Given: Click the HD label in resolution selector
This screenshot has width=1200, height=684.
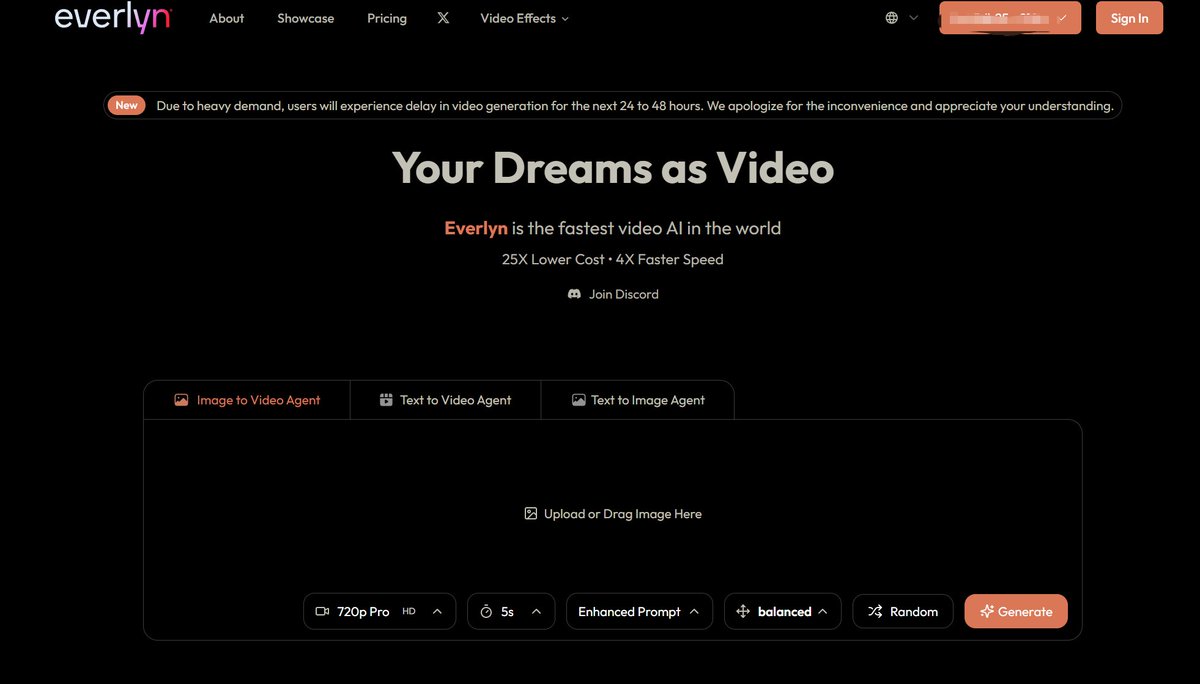Looking at the screenshot, I should pos(409,611).
